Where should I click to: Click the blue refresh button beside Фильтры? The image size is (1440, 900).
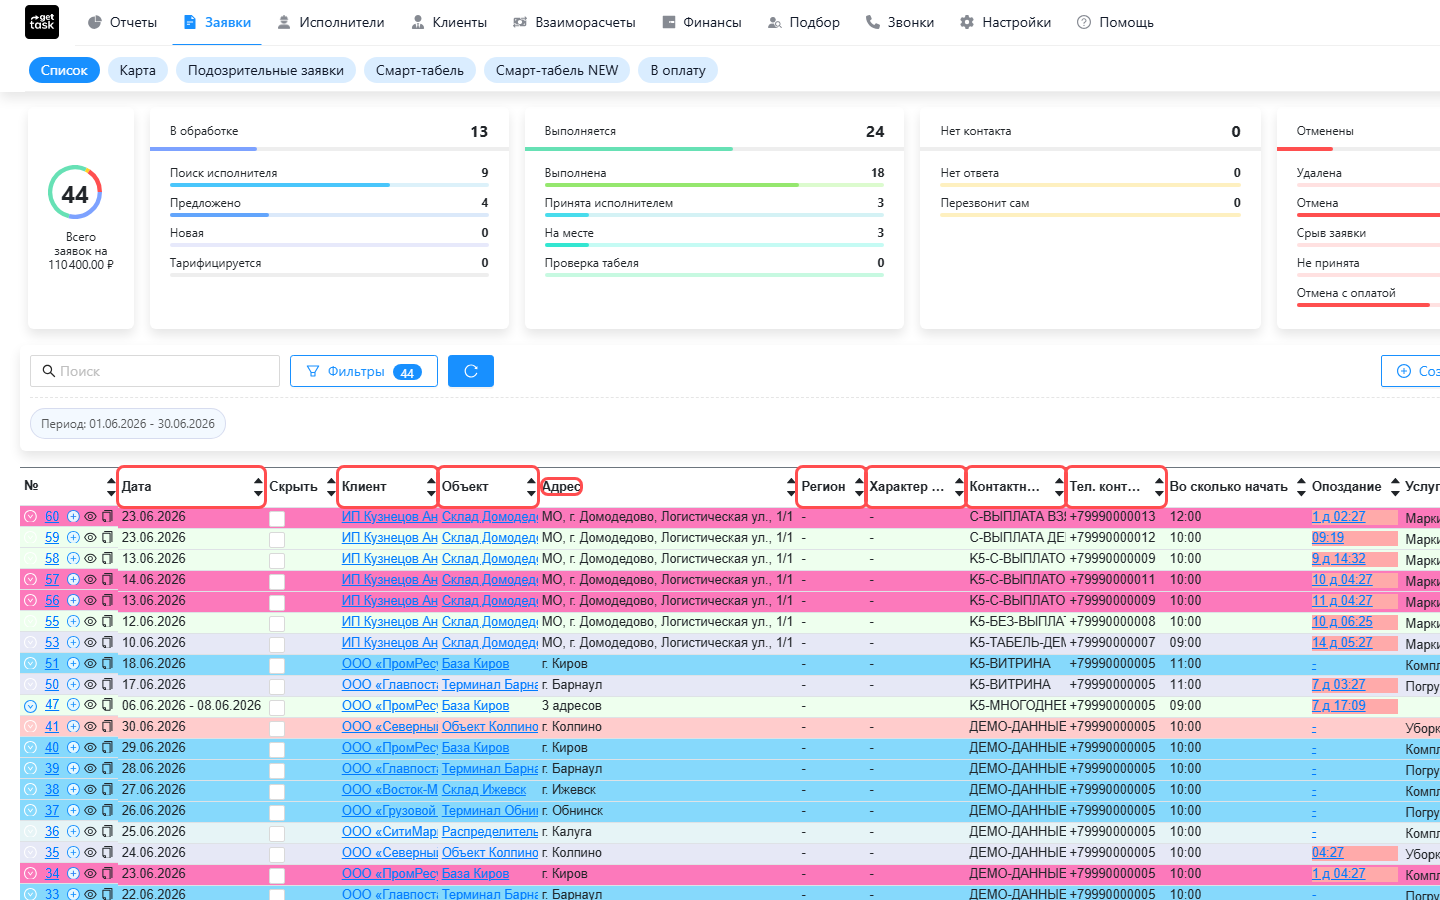(x=471, y=371)
